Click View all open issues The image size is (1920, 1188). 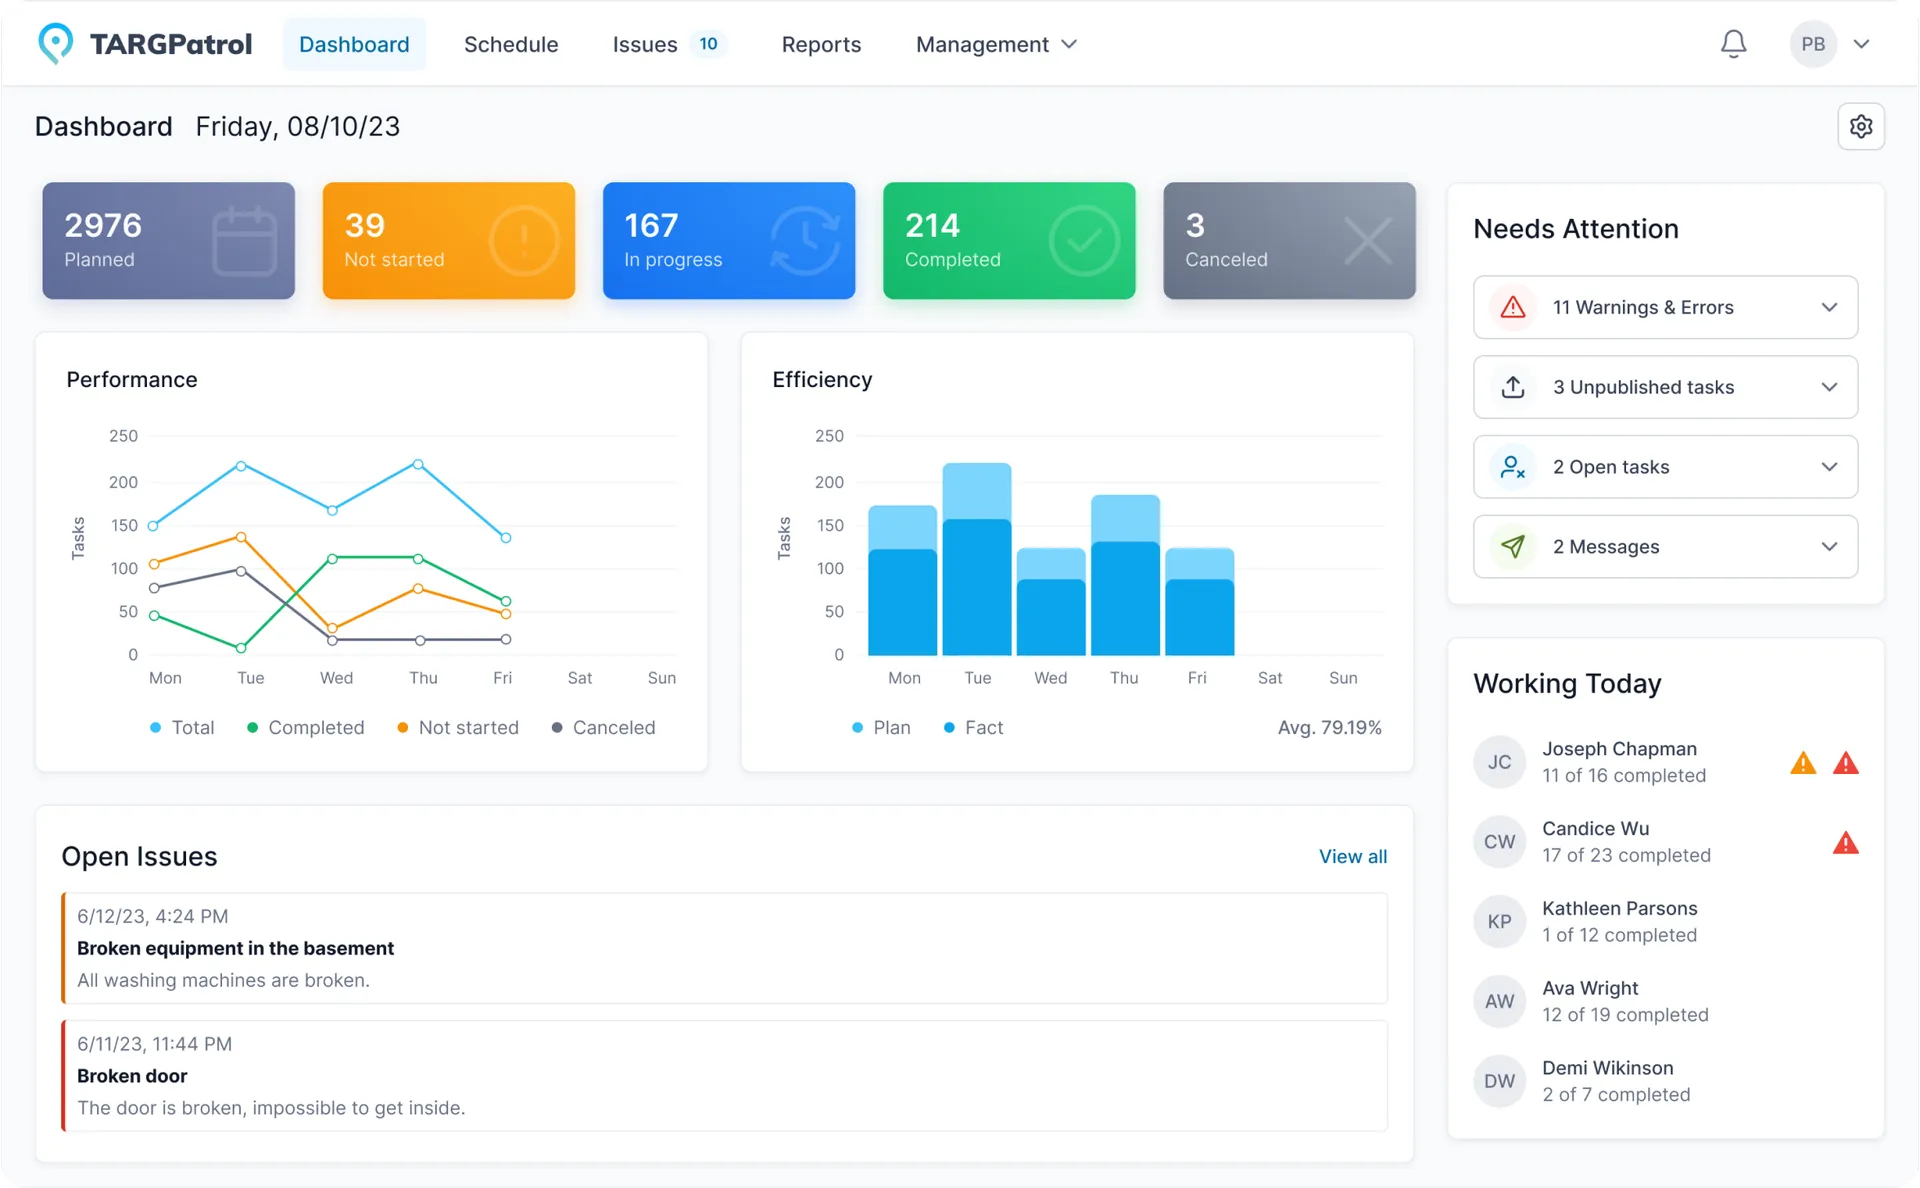(x=1353, y=856)
